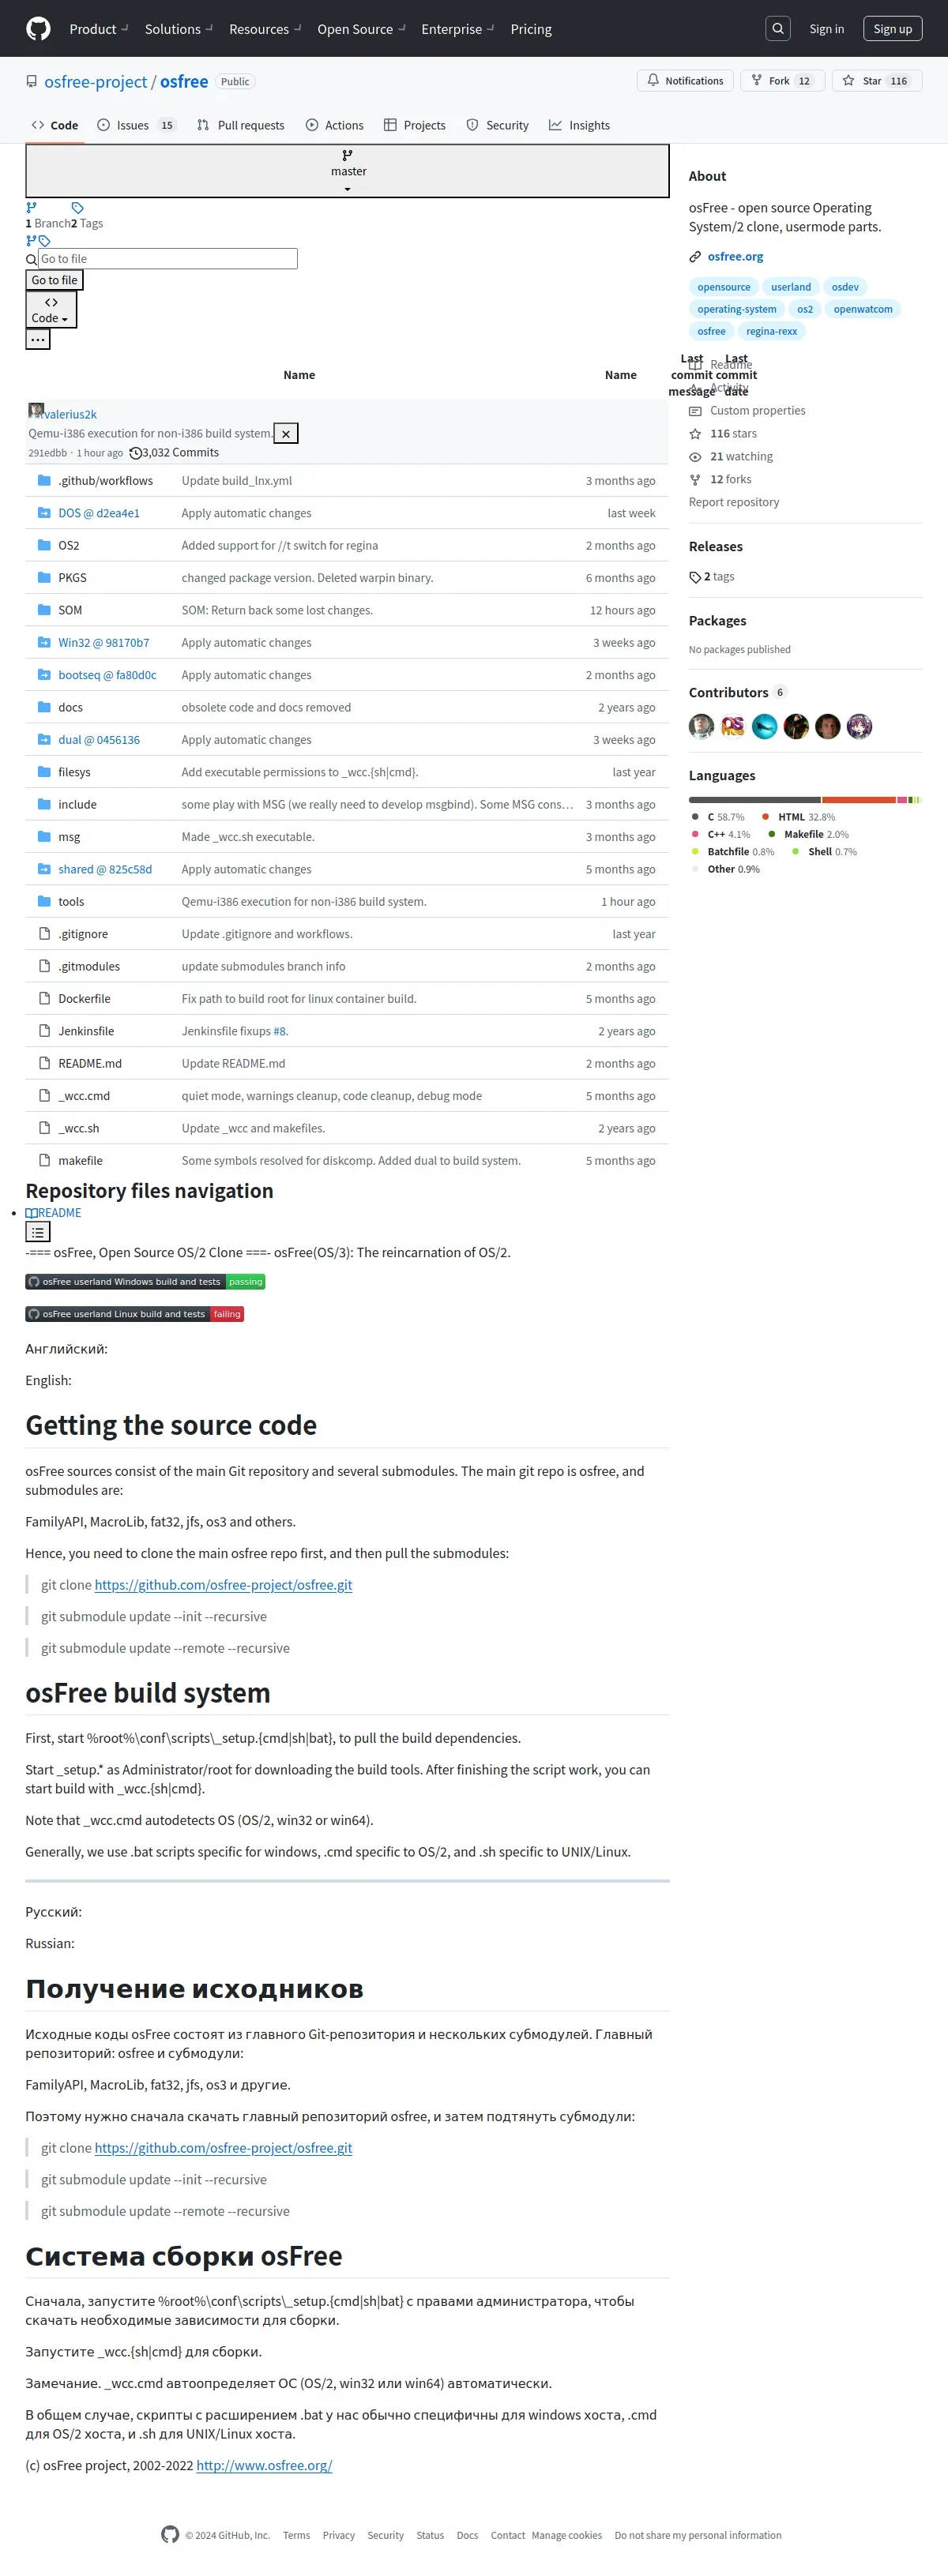This screenshot has width=948, height=2576.
Task: Click file icon beside .gitignore
Action: (x=44, y=934)
